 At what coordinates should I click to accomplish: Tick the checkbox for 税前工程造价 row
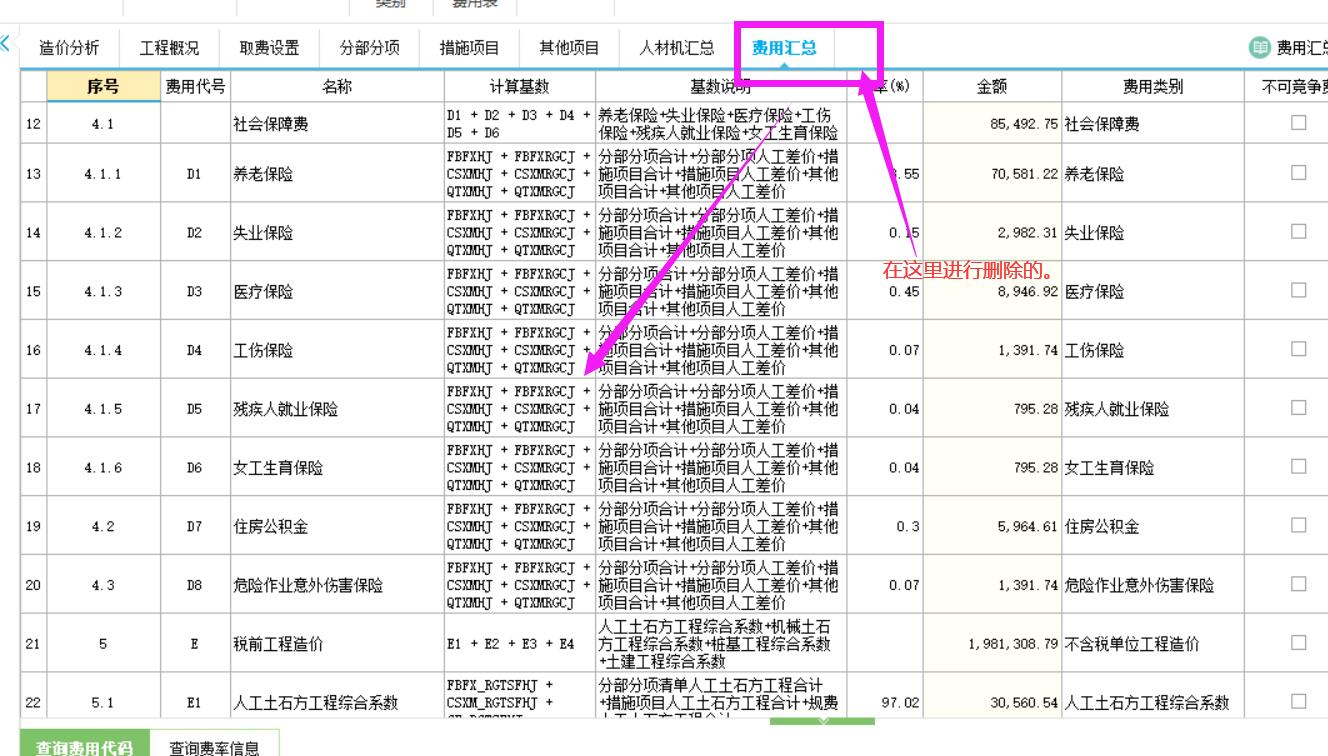[1299, 642]
